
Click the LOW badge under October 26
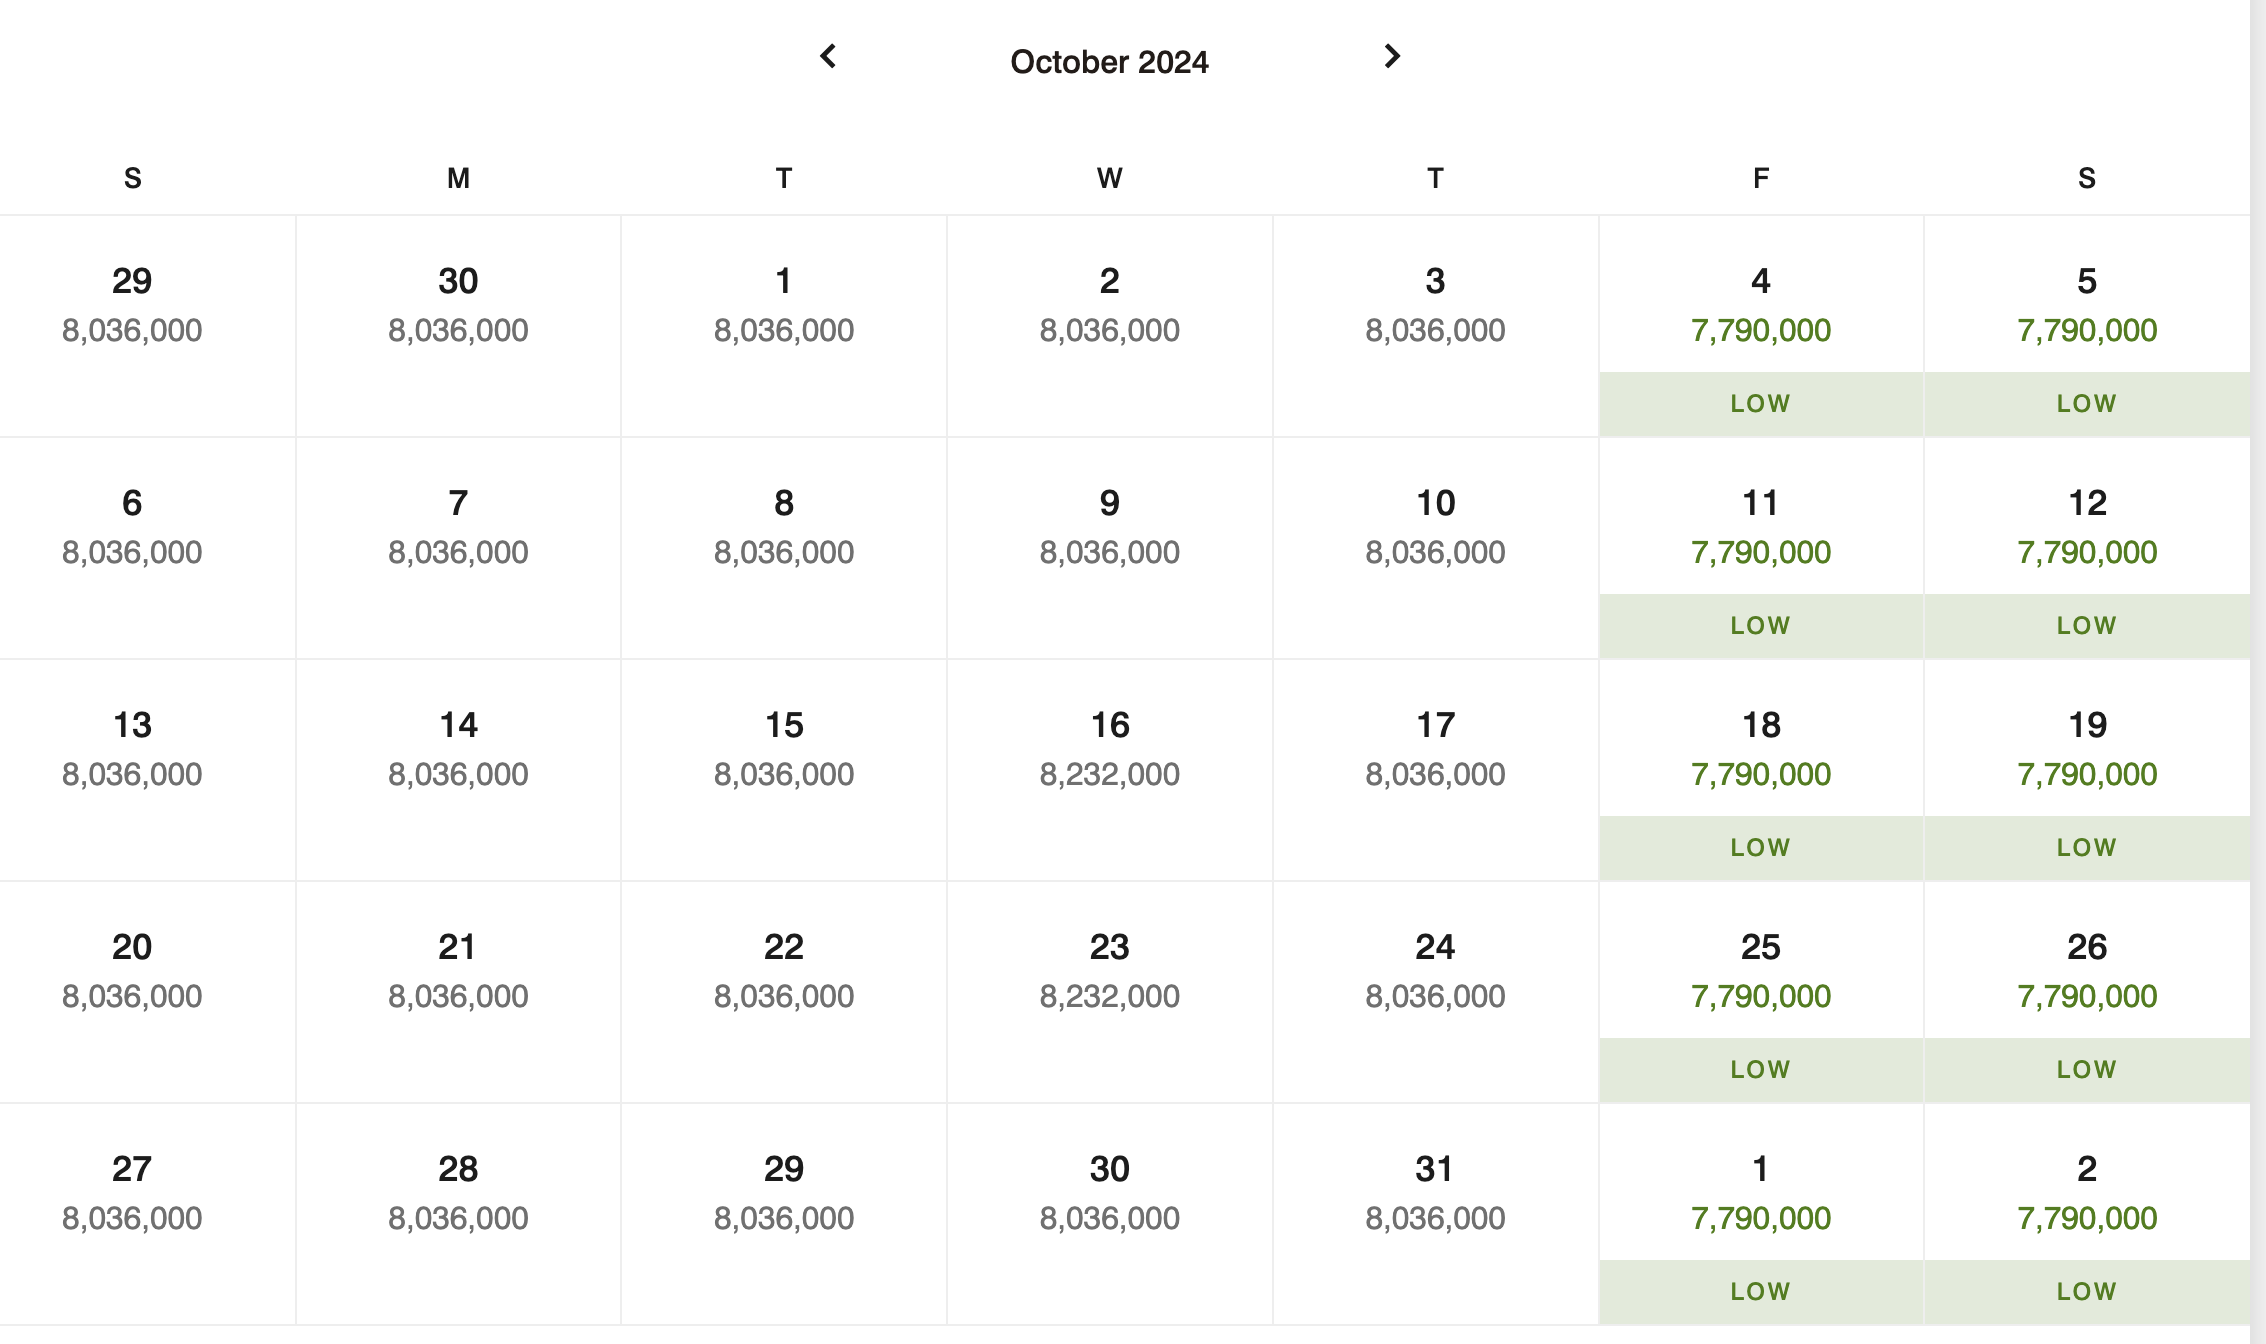click(x=2087, y=1070)
